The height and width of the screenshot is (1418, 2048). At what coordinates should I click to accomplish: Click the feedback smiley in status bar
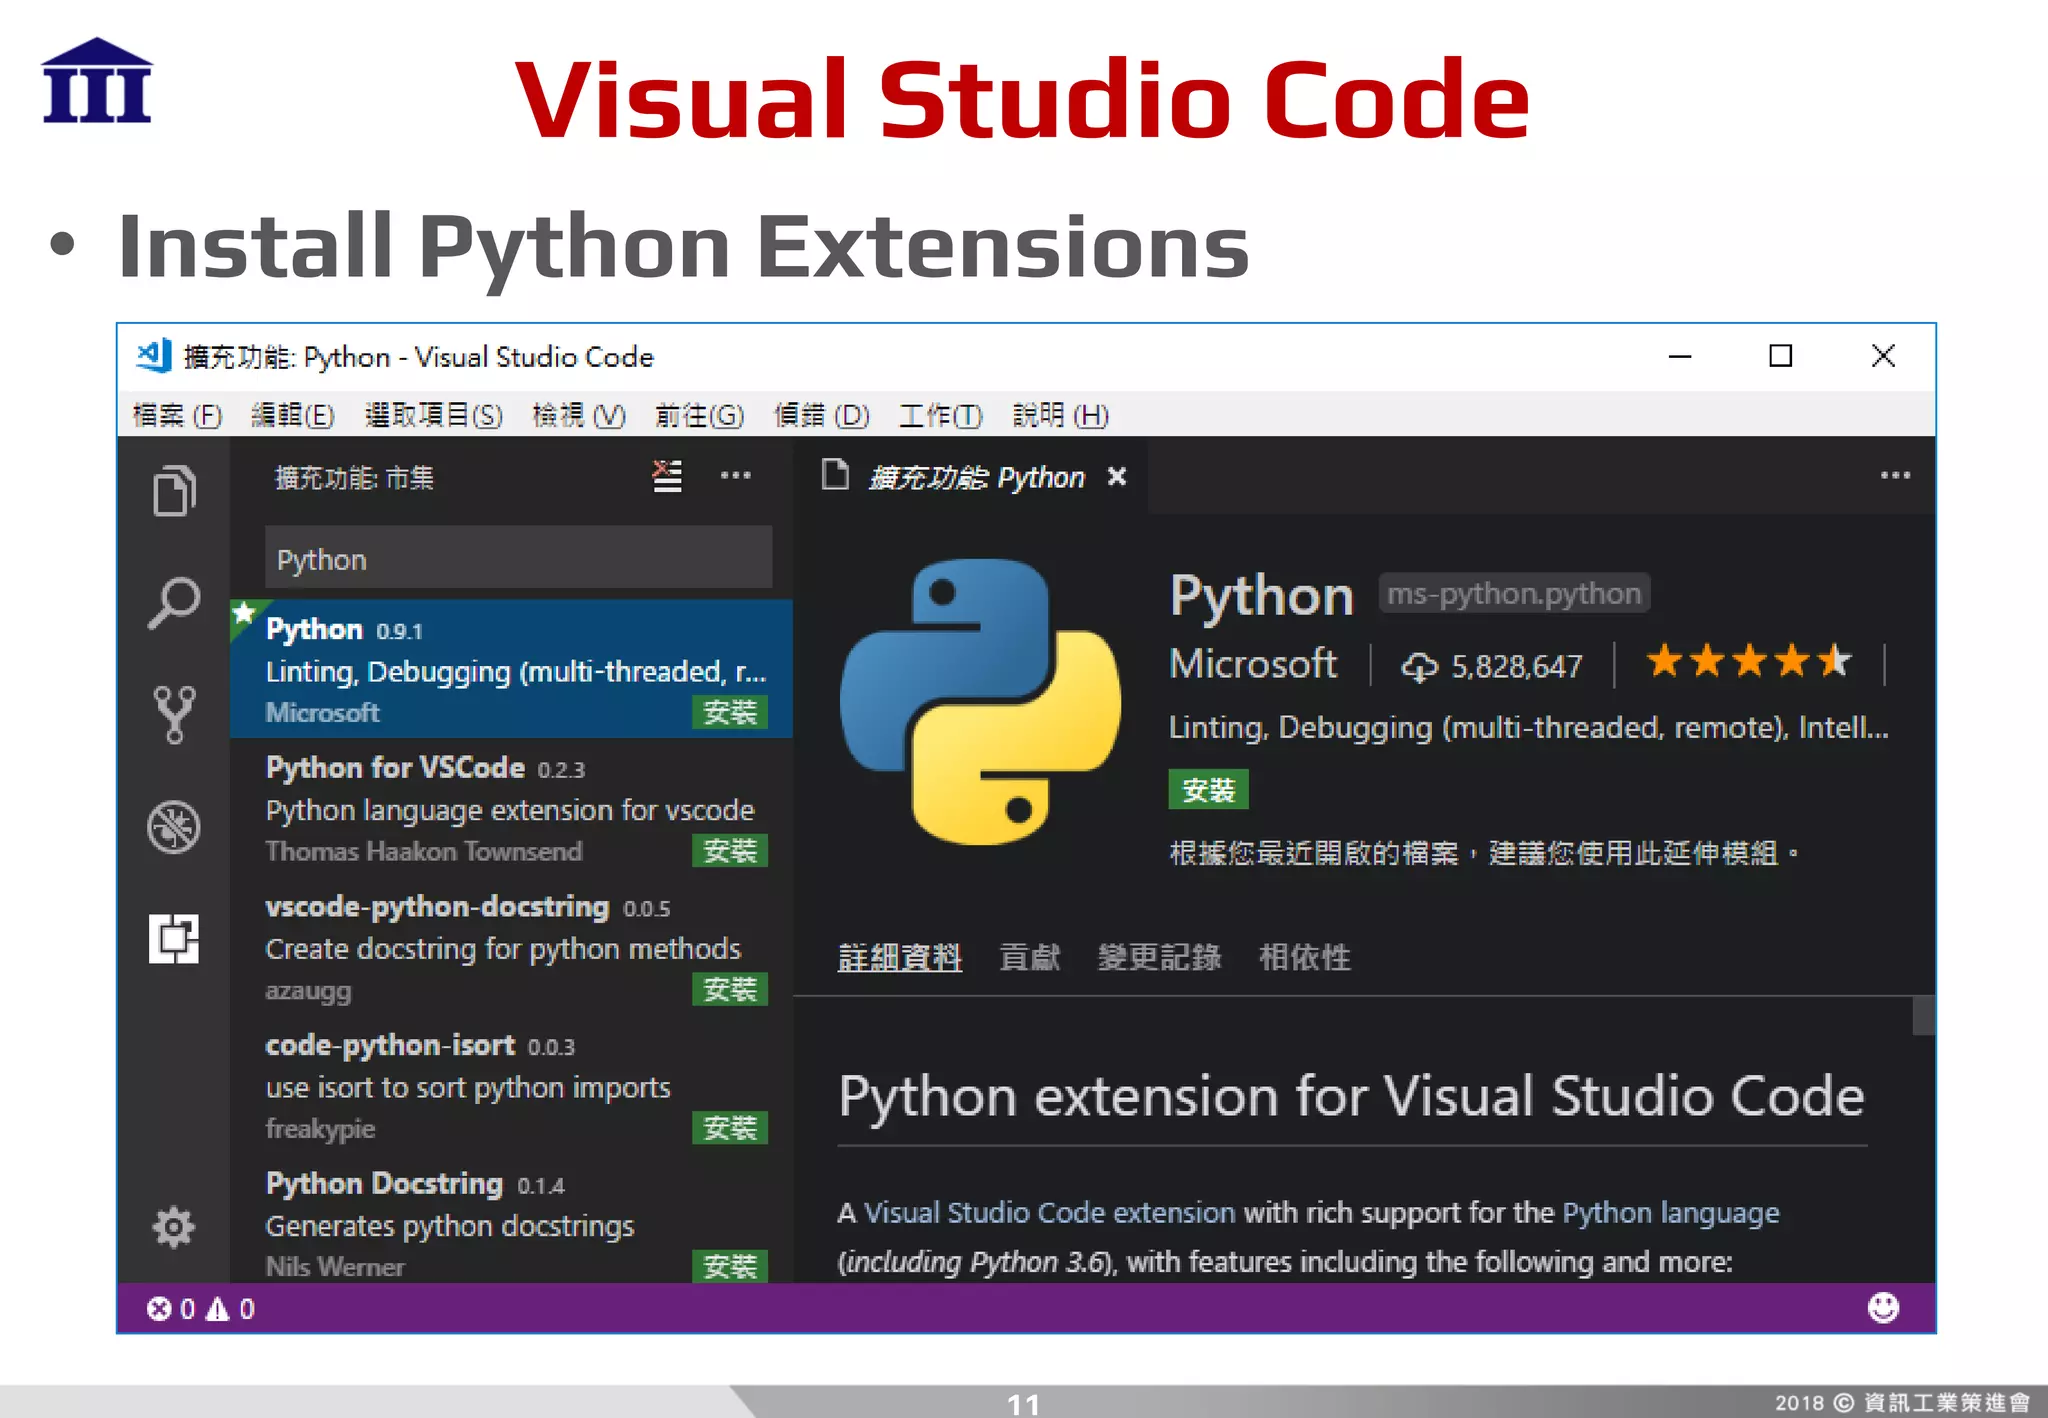pyautogui.click(x=1883, y=1307)
